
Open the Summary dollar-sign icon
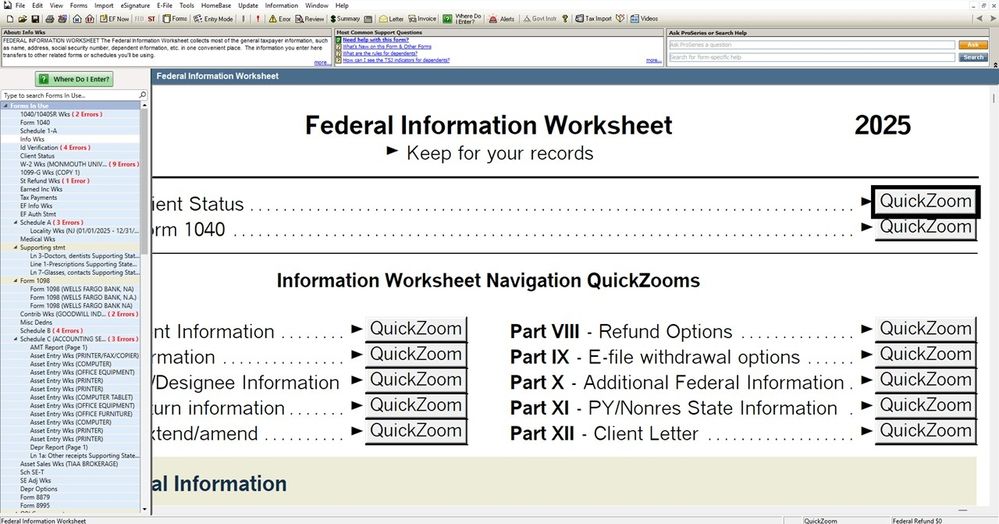pos(343,18)
